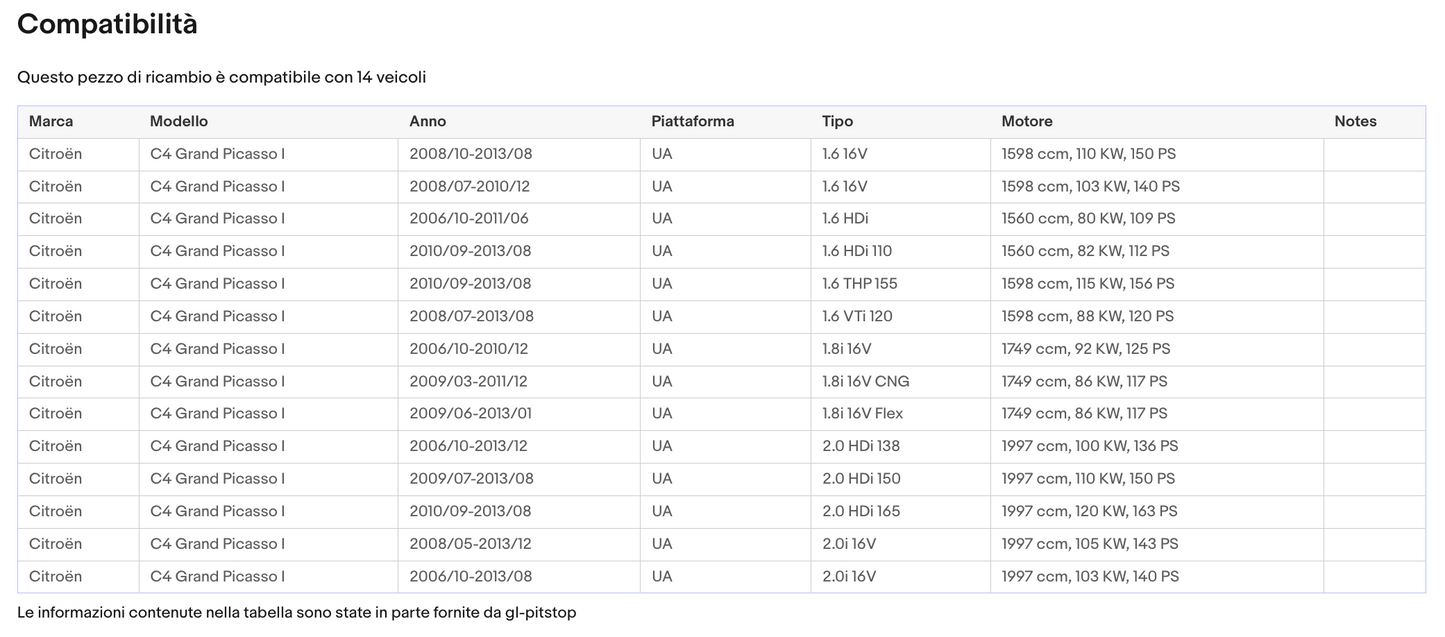Select the 2006/10-2011/06 year cell

pyautogui.click(x=469, y=219)
